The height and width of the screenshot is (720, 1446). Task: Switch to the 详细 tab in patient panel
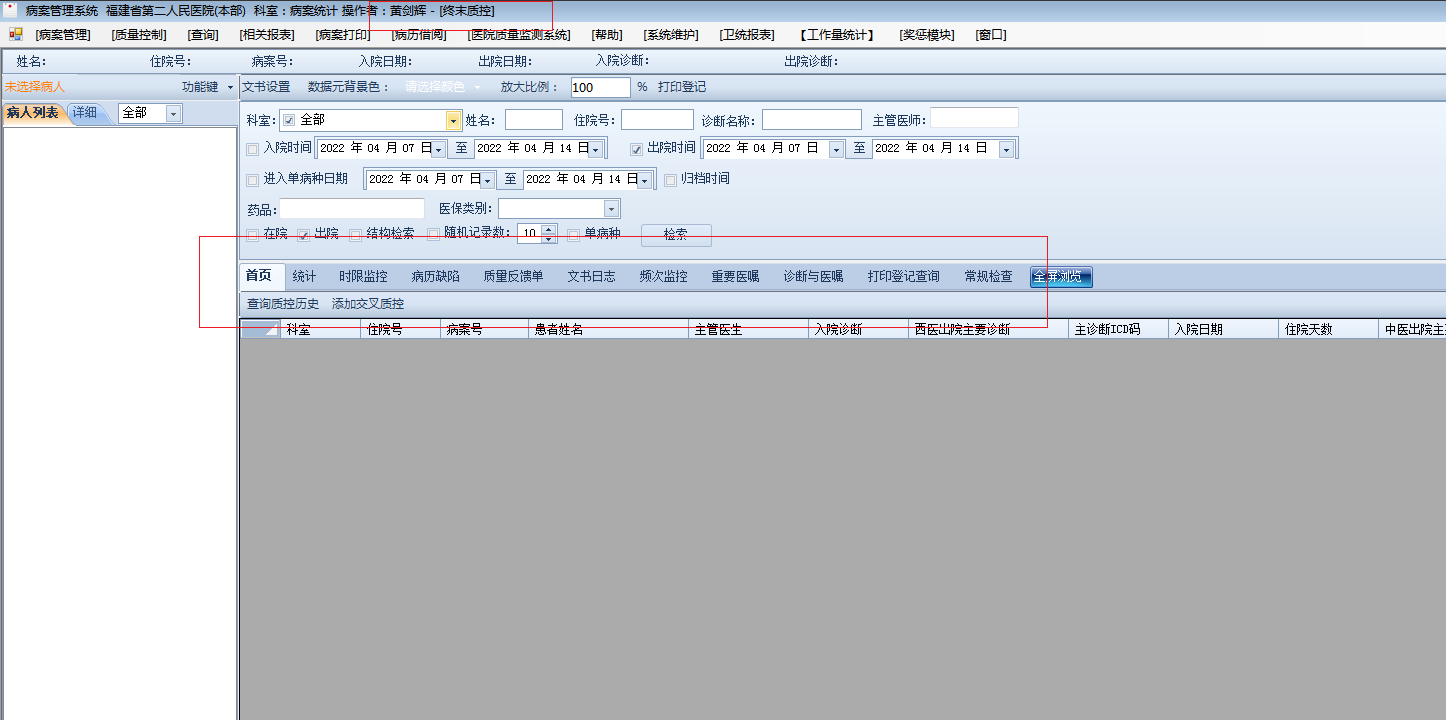[x=85, y=113]
